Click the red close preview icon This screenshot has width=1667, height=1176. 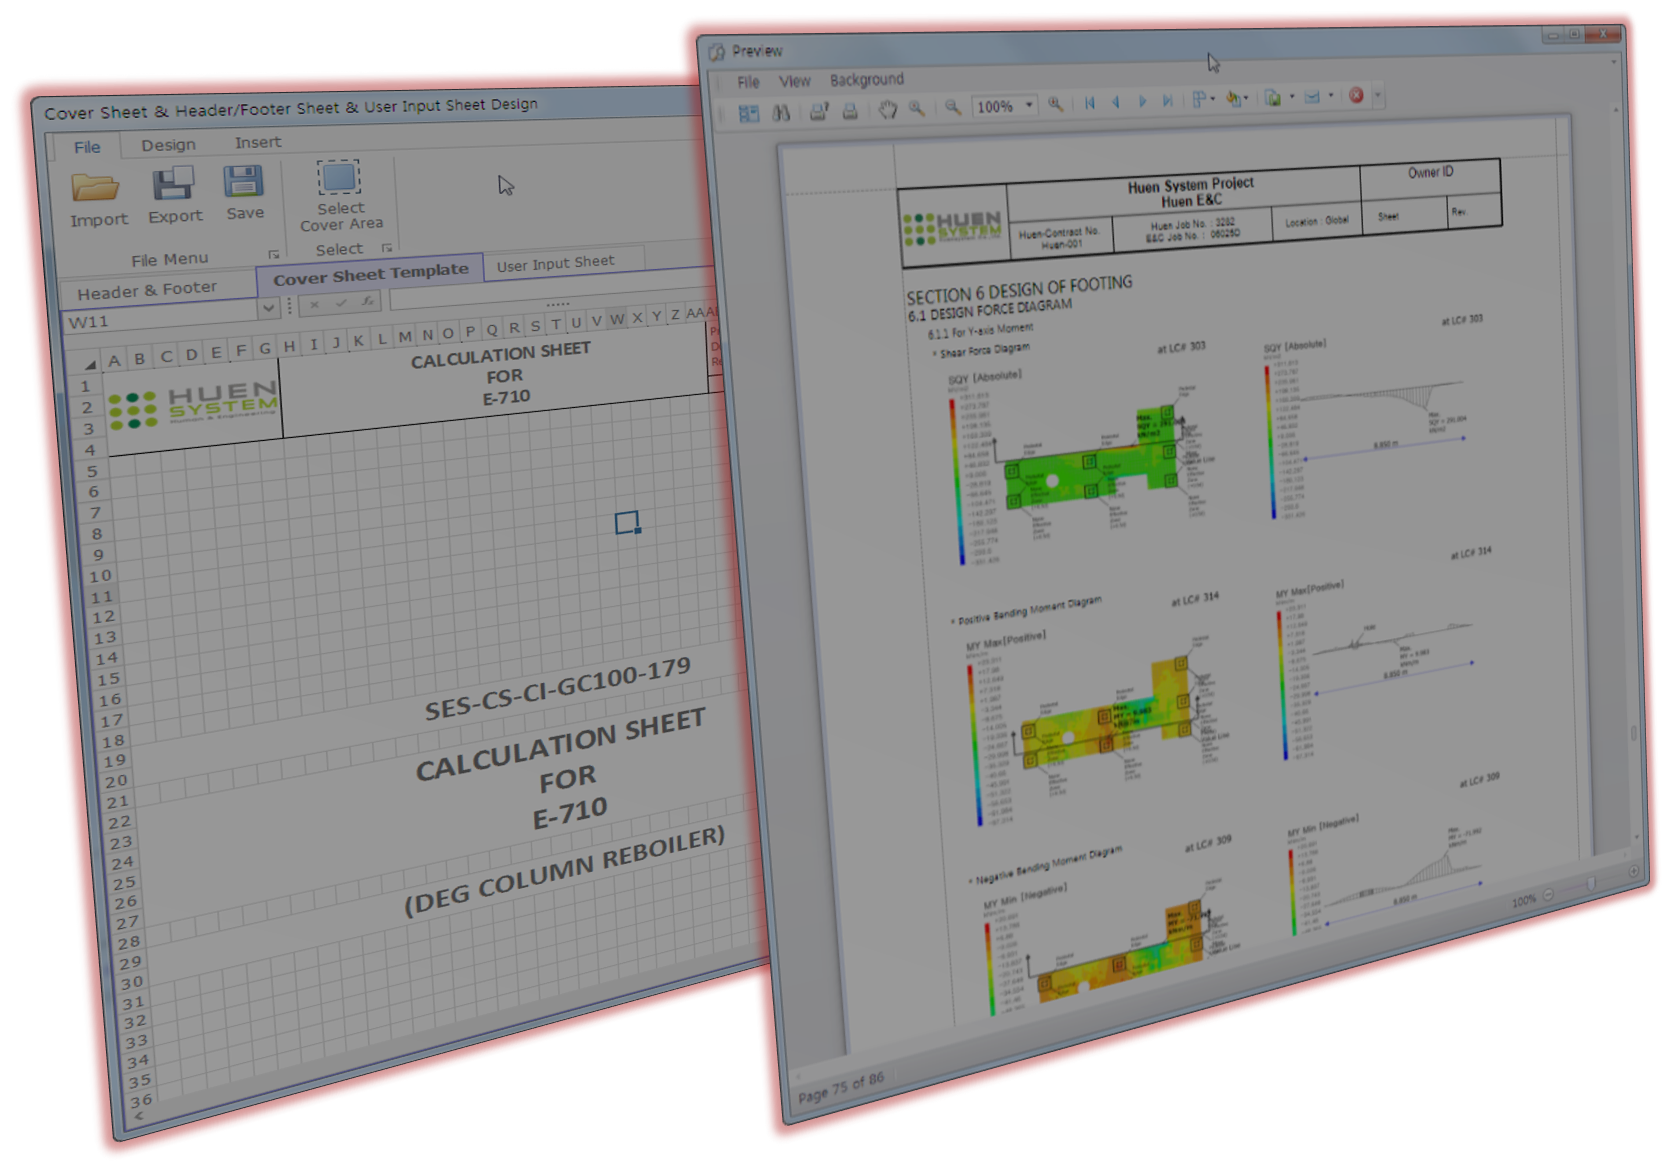click(x=1356, y=96)
